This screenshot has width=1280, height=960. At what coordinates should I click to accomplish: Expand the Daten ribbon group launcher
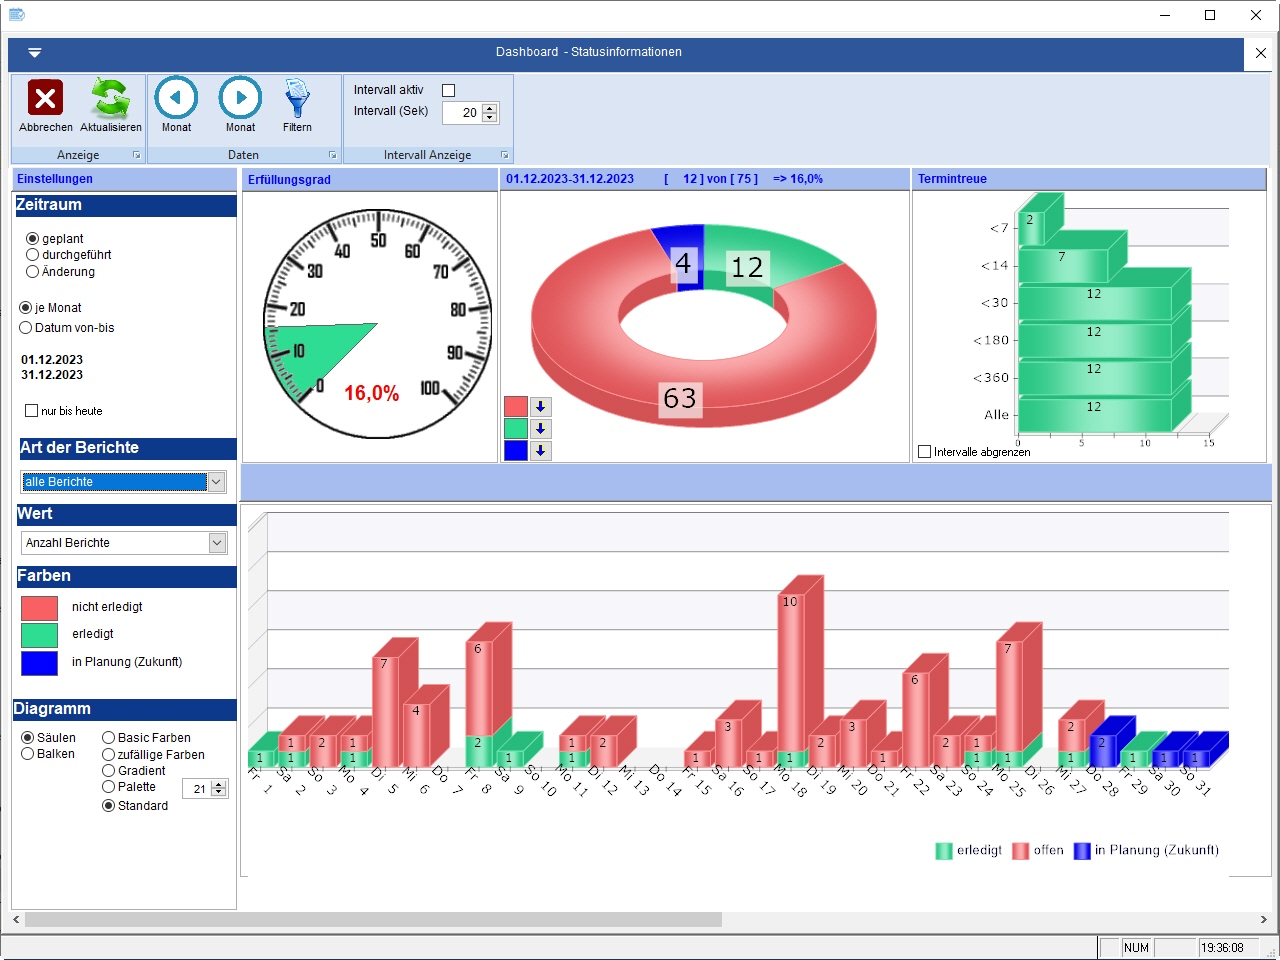point(333,156)
